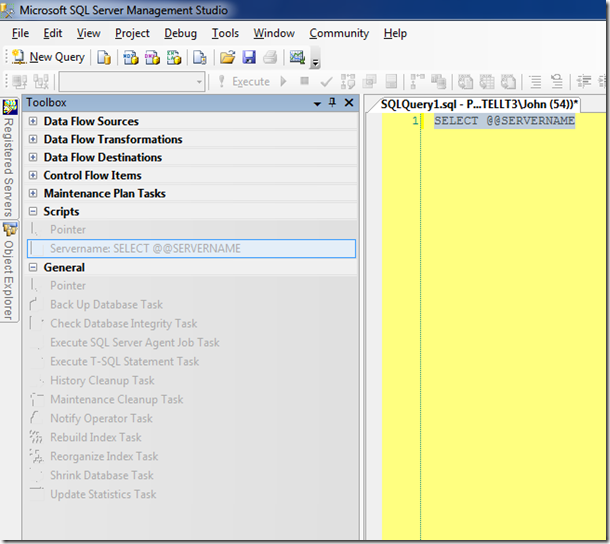
Task: Click the Results to Text icon
Action: pyautogui.click(x=465, y=82)
